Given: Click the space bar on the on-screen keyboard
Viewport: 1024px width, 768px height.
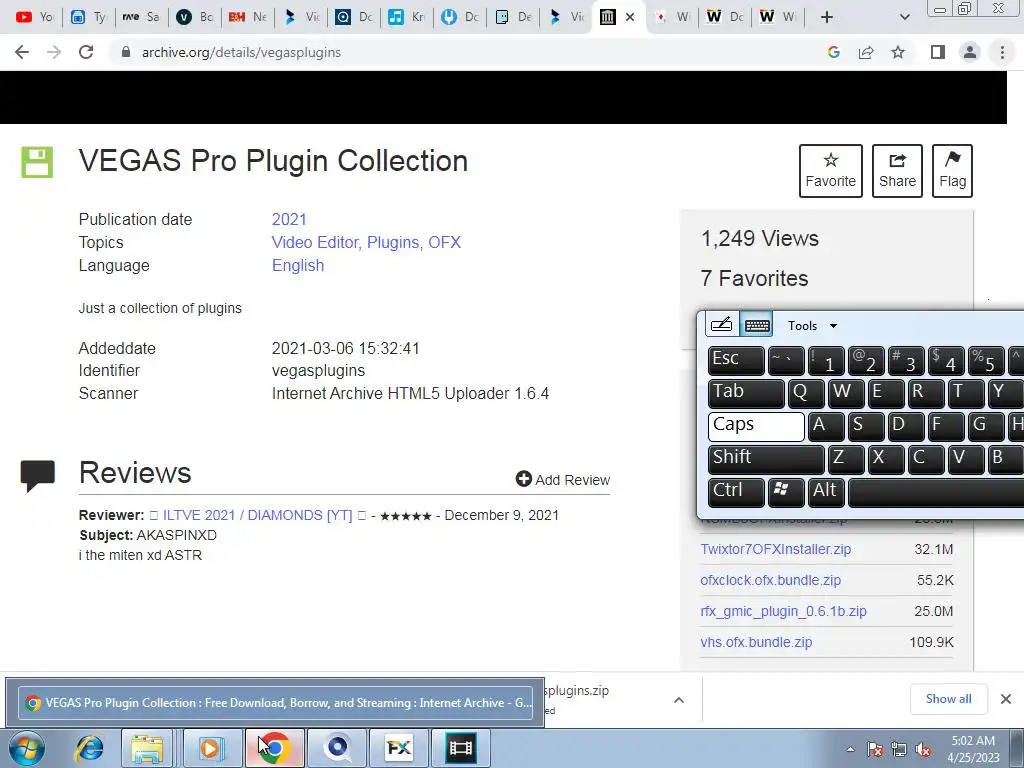Looking at the screenshot, I should coord(936,492).
